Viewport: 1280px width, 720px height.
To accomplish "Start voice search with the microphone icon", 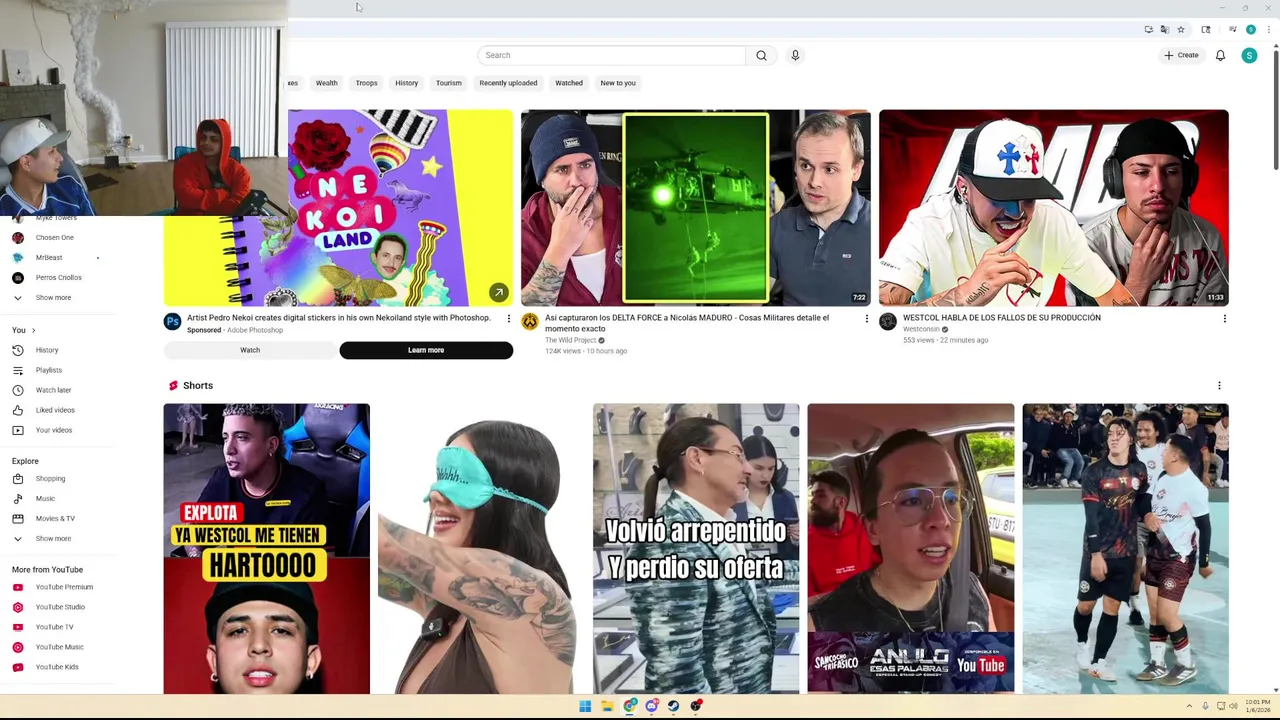I will point(795,55).
